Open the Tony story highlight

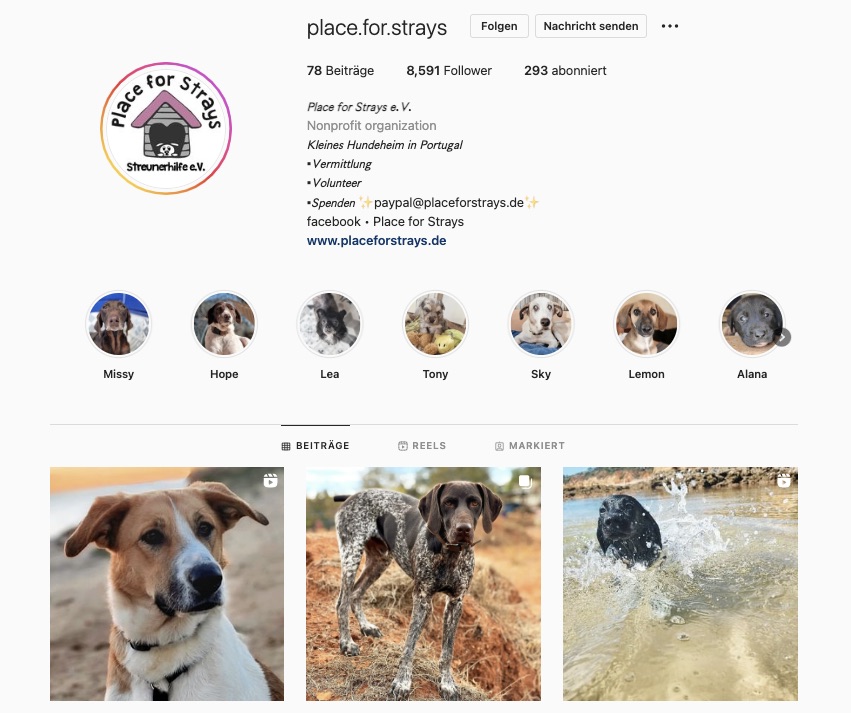tap(435, 324)
